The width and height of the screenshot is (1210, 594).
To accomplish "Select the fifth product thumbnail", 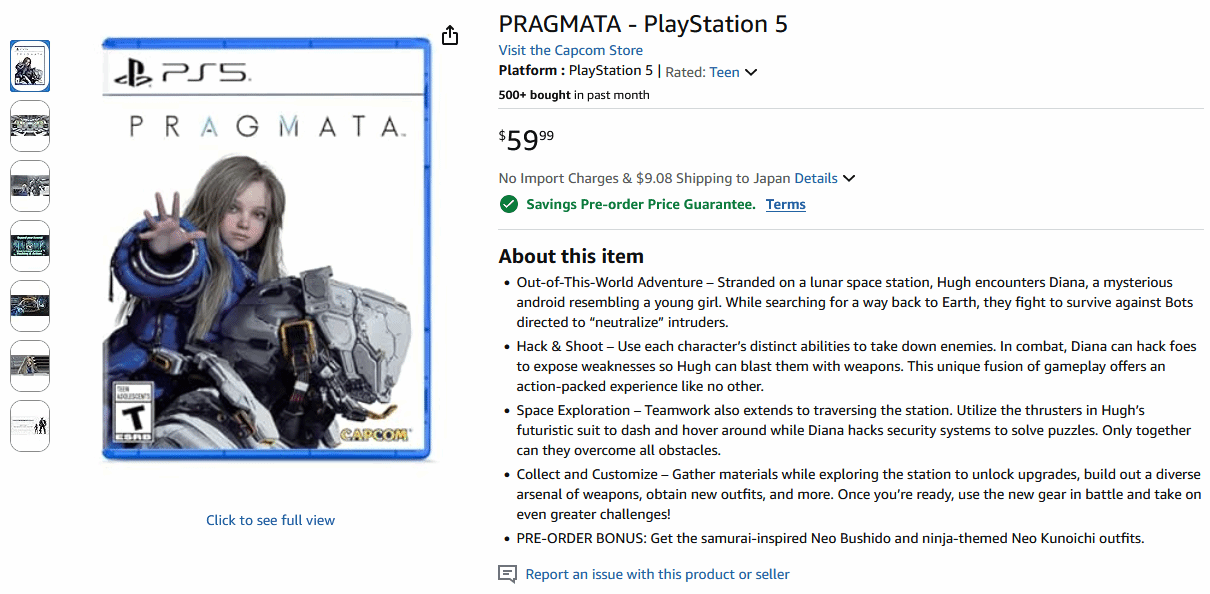I will [x=30, y=306].
